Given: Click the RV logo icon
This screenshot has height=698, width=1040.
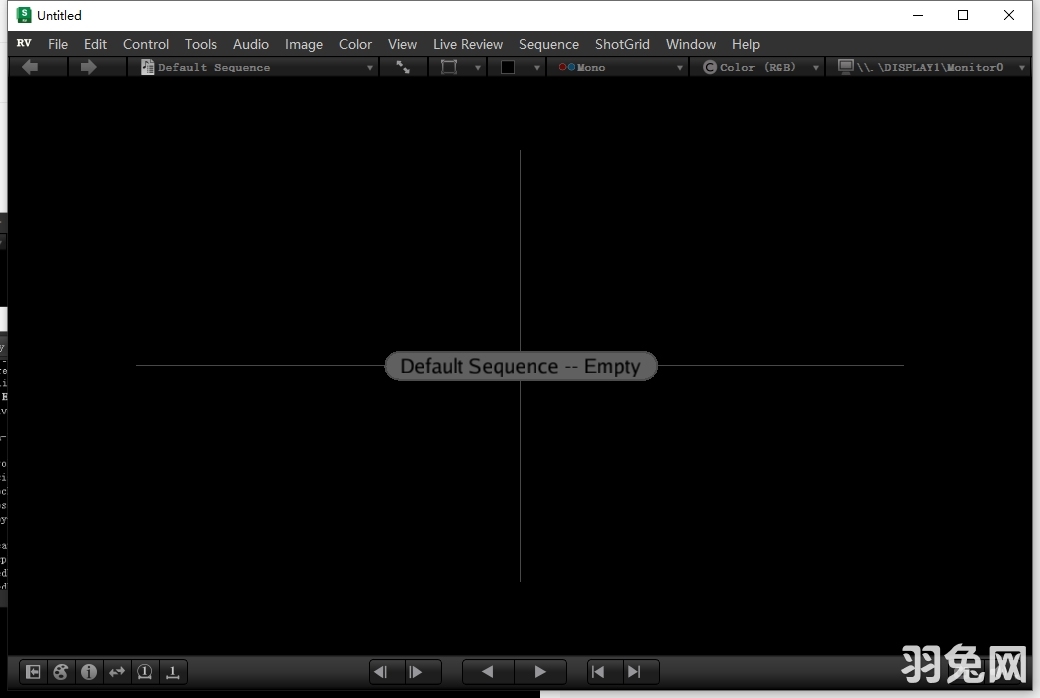Looking at the screenshot, I should click(24, 44).
